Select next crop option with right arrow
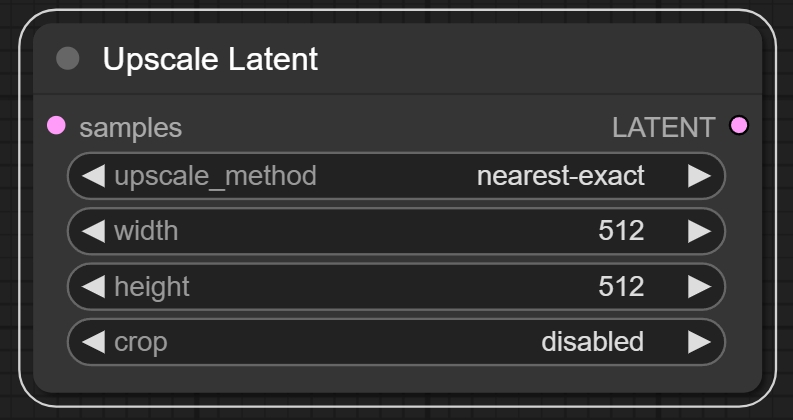The image size is (793, 420). coord(699,342)
